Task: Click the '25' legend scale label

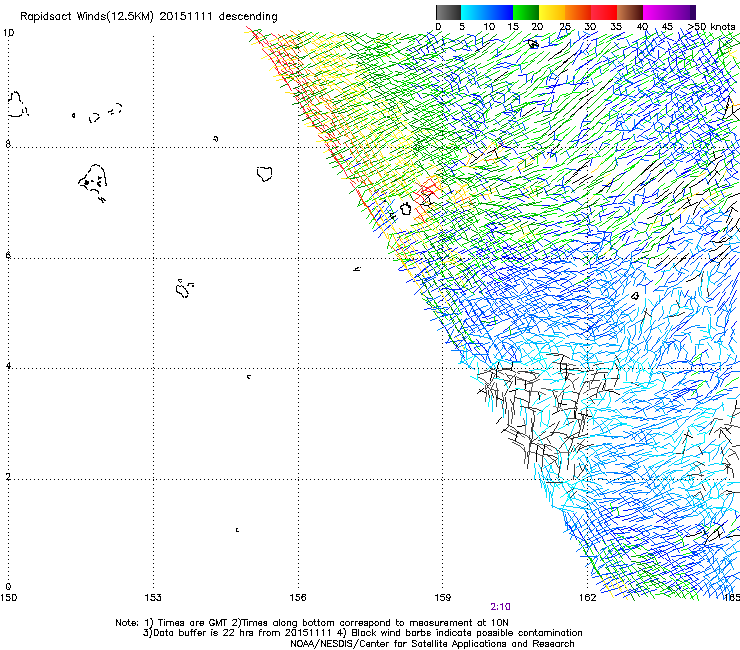Action: pyautogui.click(x=564, y=27)
